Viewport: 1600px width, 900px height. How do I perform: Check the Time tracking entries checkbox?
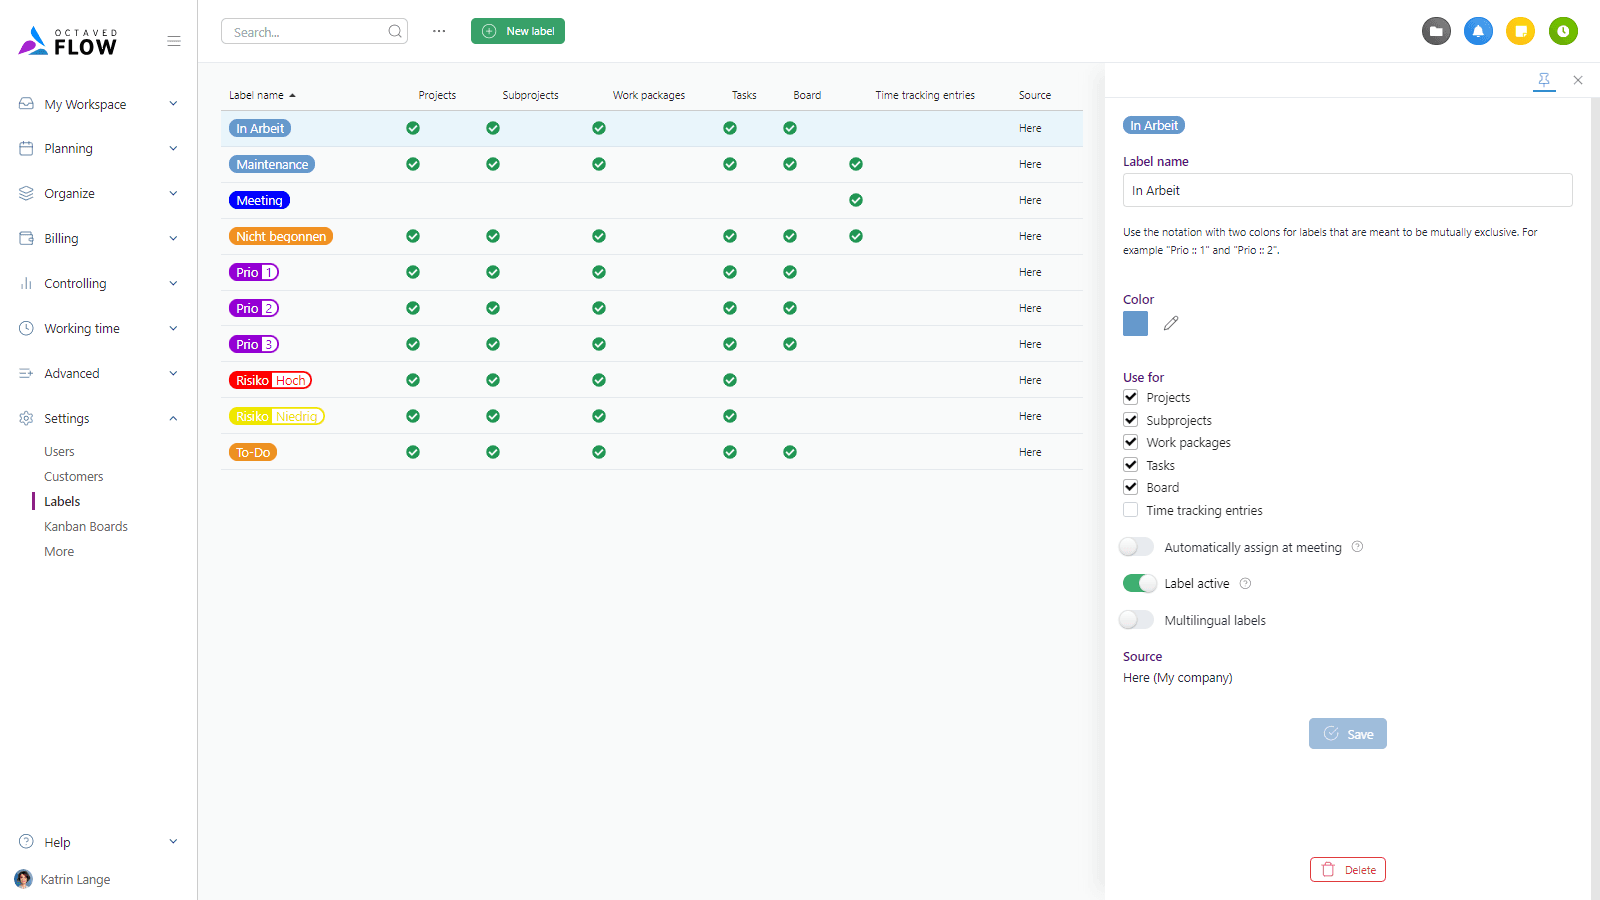pyautogui.click(x=1131, y=510)
